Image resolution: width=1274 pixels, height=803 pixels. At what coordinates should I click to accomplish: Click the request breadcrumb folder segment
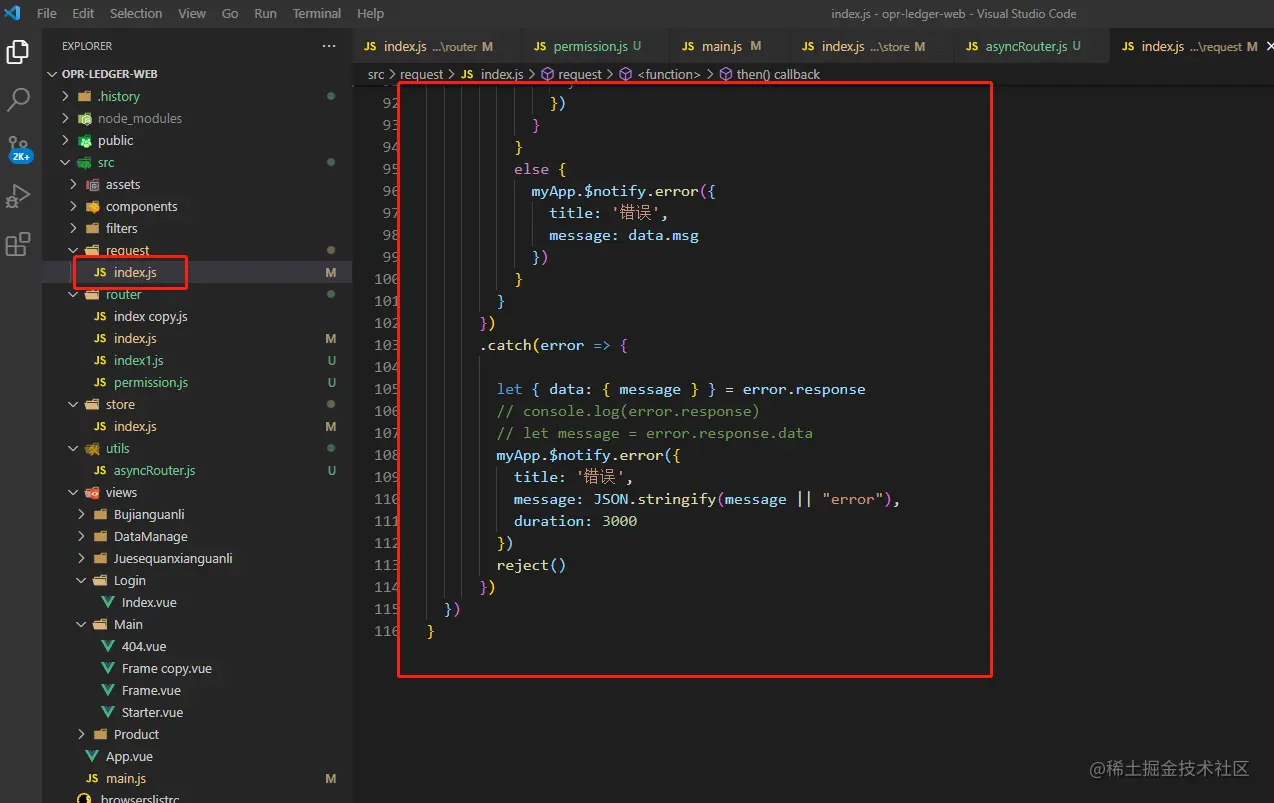point(423,74)
